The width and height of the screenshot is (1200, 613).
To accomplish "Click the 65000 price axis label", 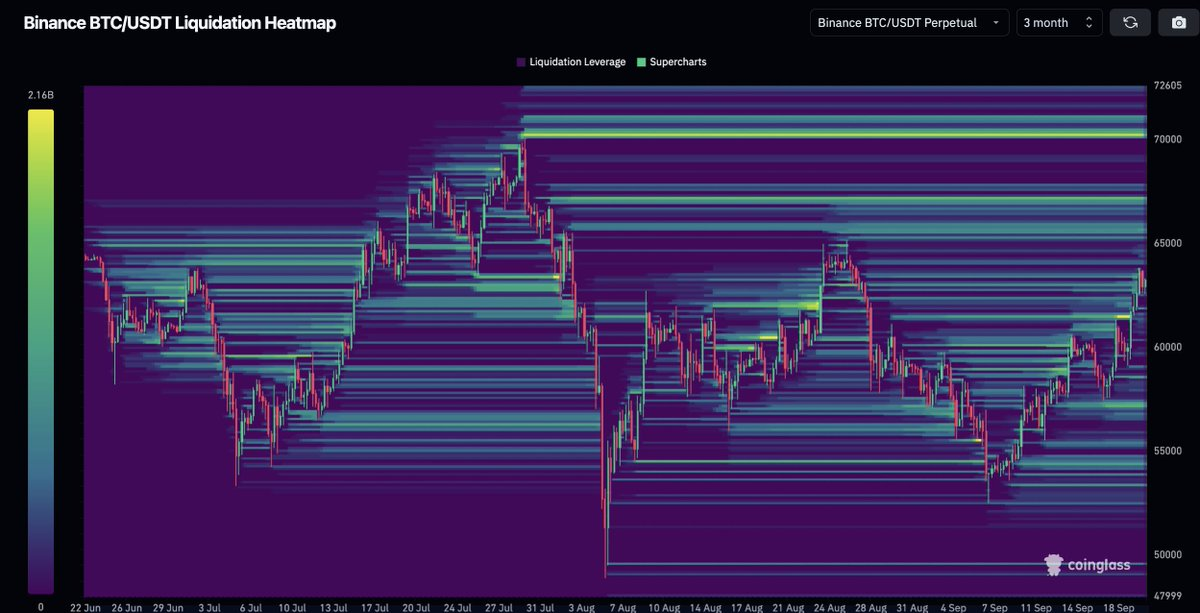I will point(1168,243).
